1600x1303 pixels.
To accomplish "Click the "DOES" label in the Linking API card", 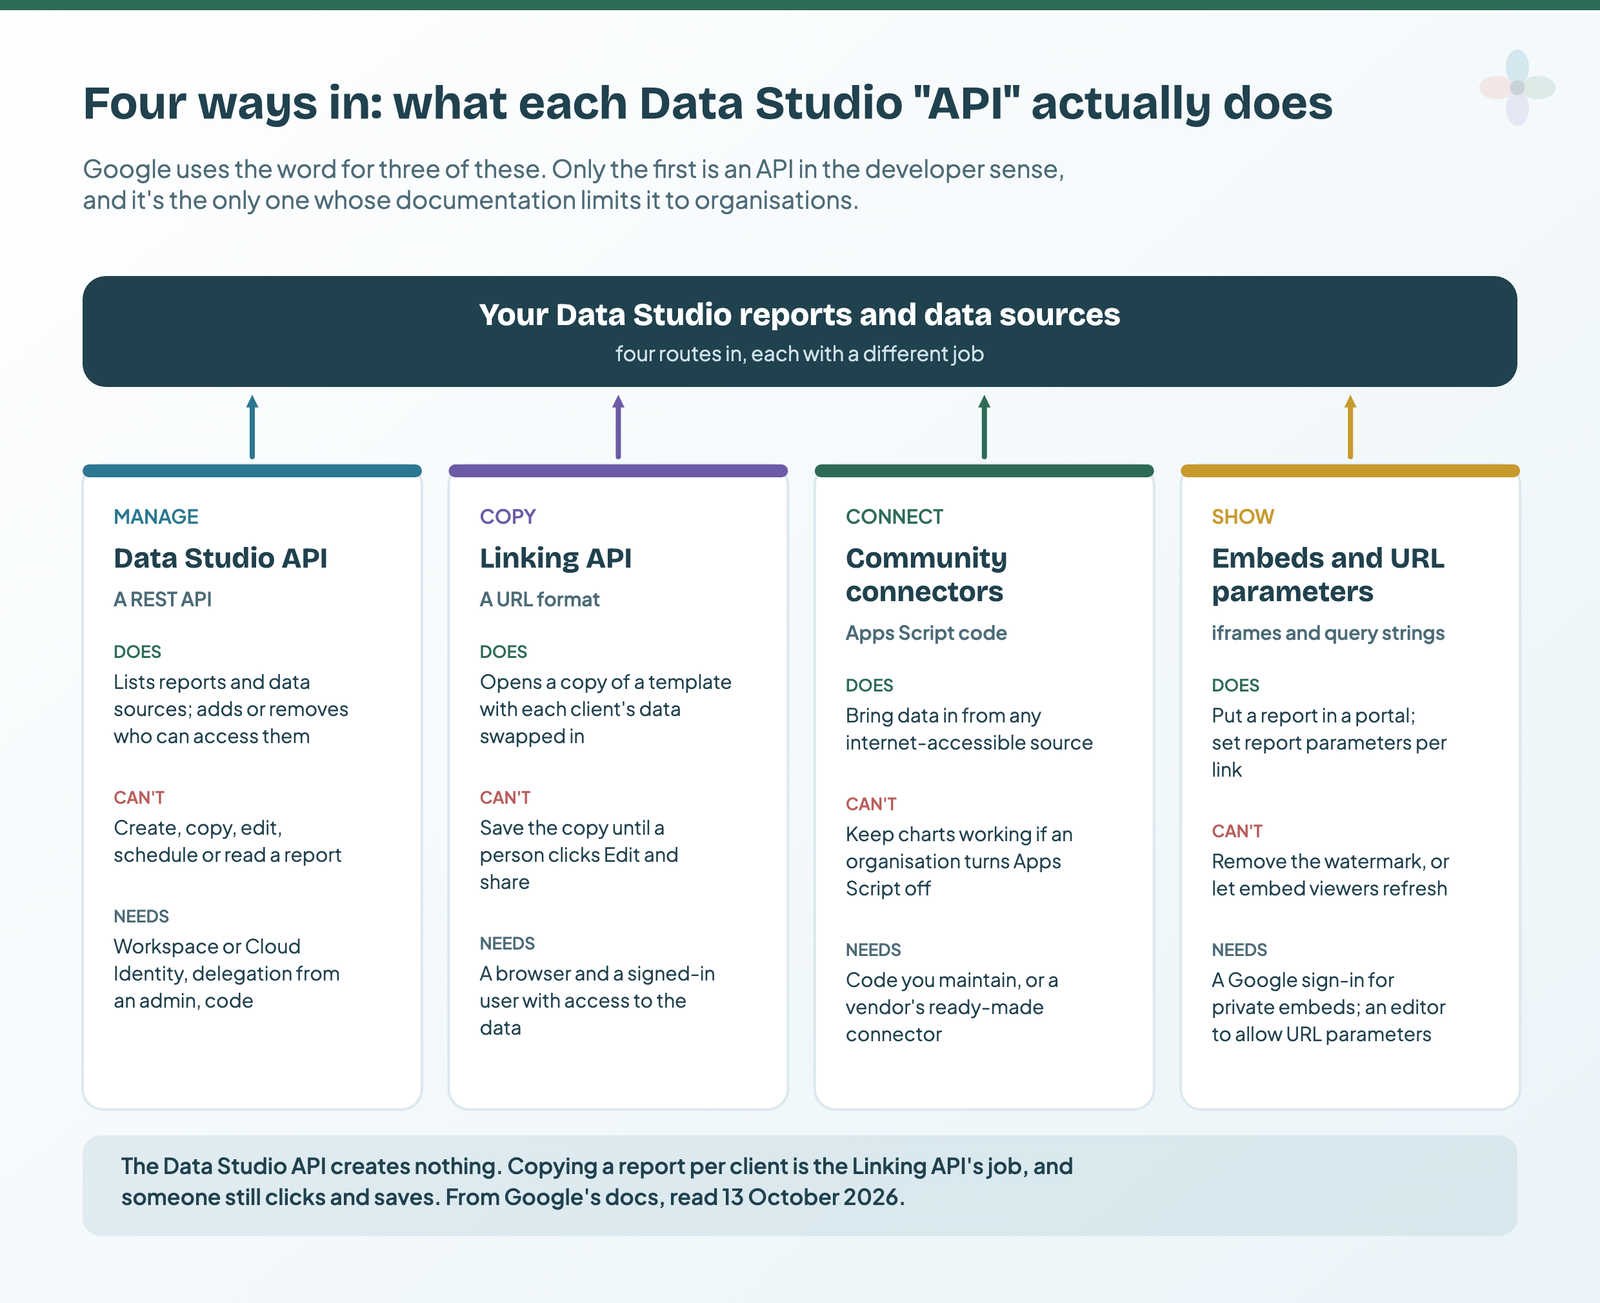I will 503,652.
